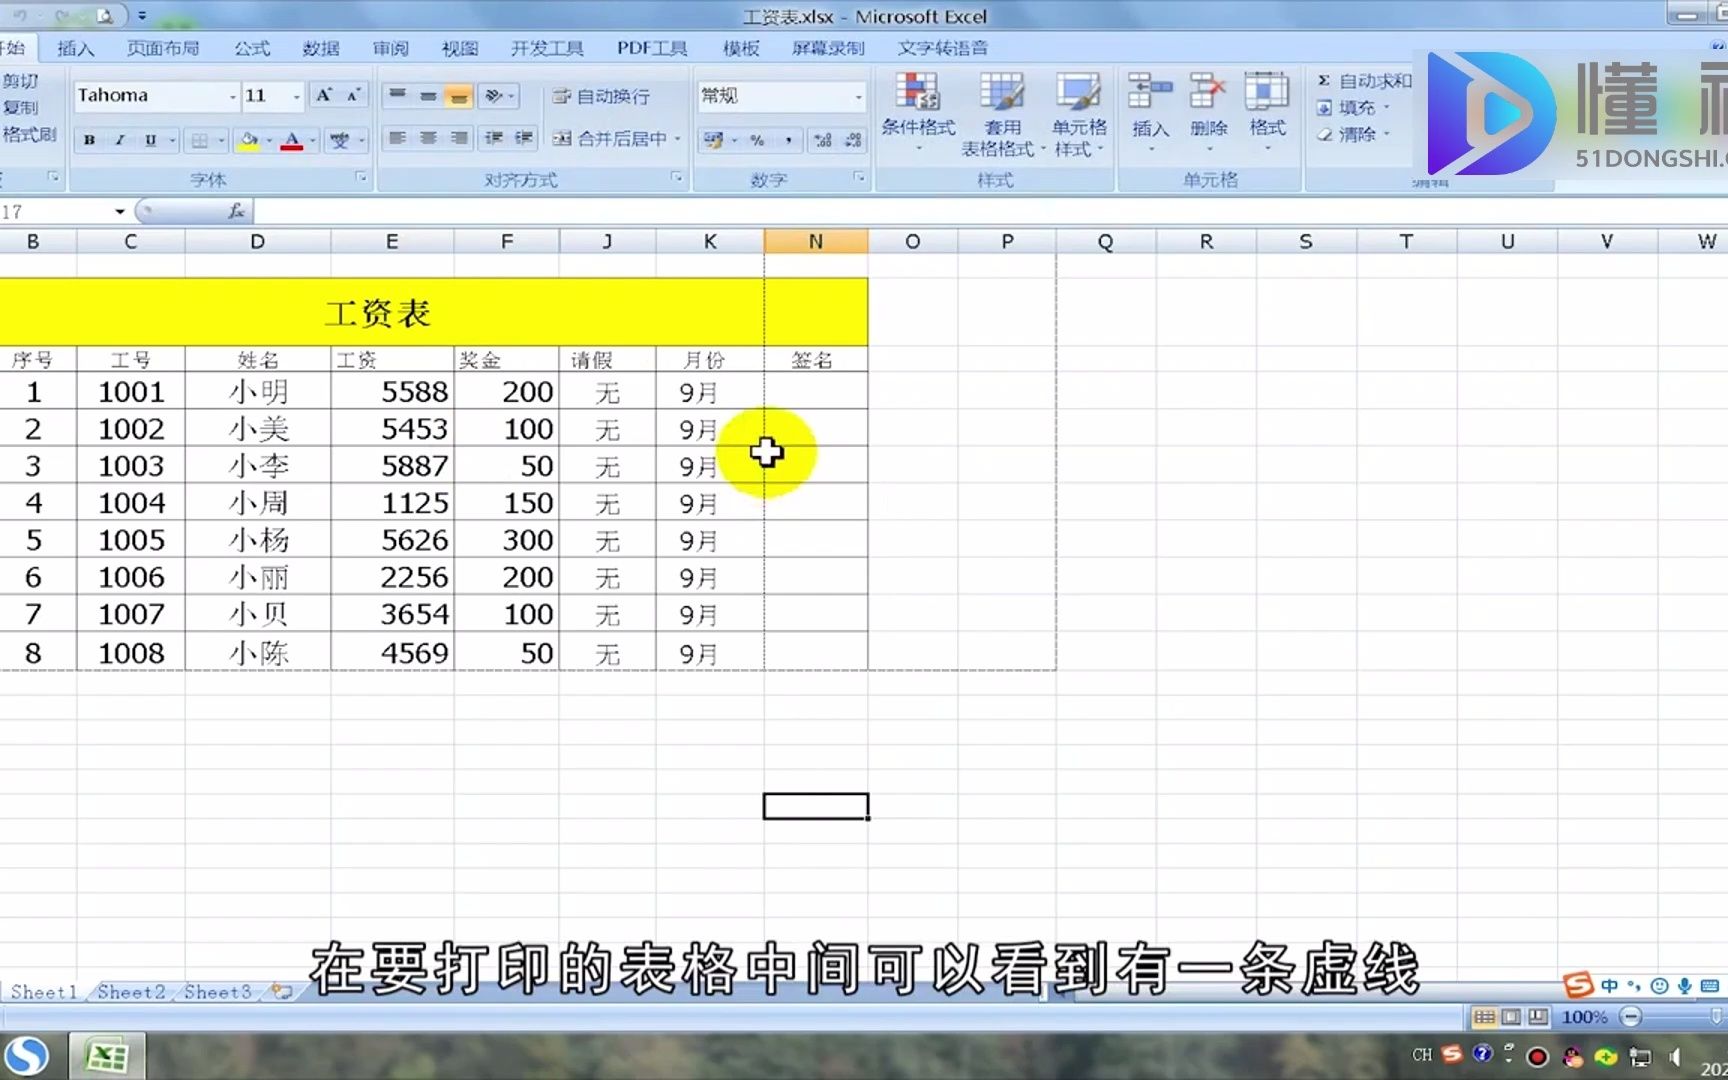Toggle middle vertical alignment
Viewport: 1728px width, 1080px height.
(428, 96)
